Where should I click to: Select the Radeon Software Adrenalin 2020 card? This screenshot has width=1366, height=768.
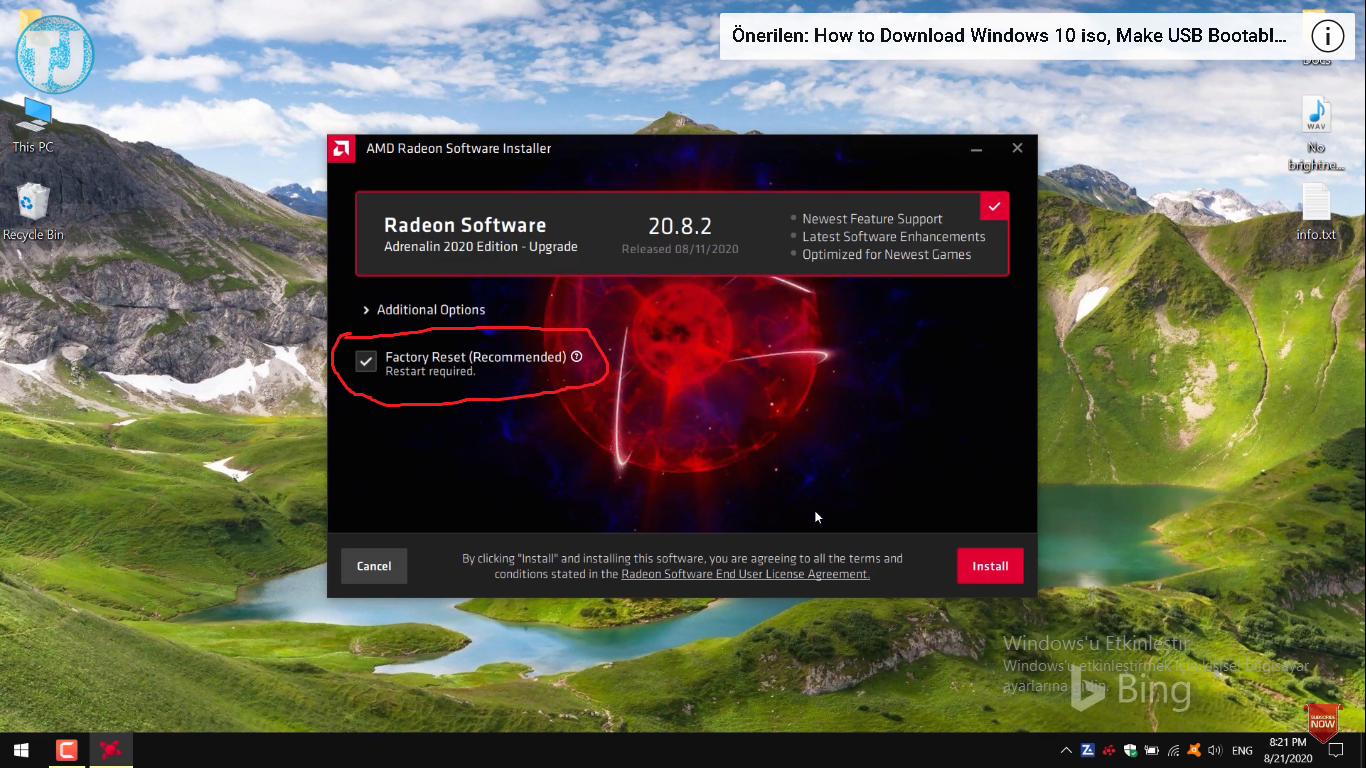click(x=682, y=234)
